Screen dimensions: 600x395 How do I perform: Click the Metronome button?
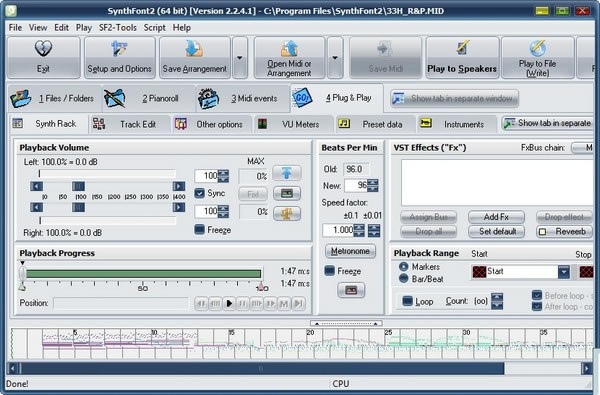pos(350,251)
